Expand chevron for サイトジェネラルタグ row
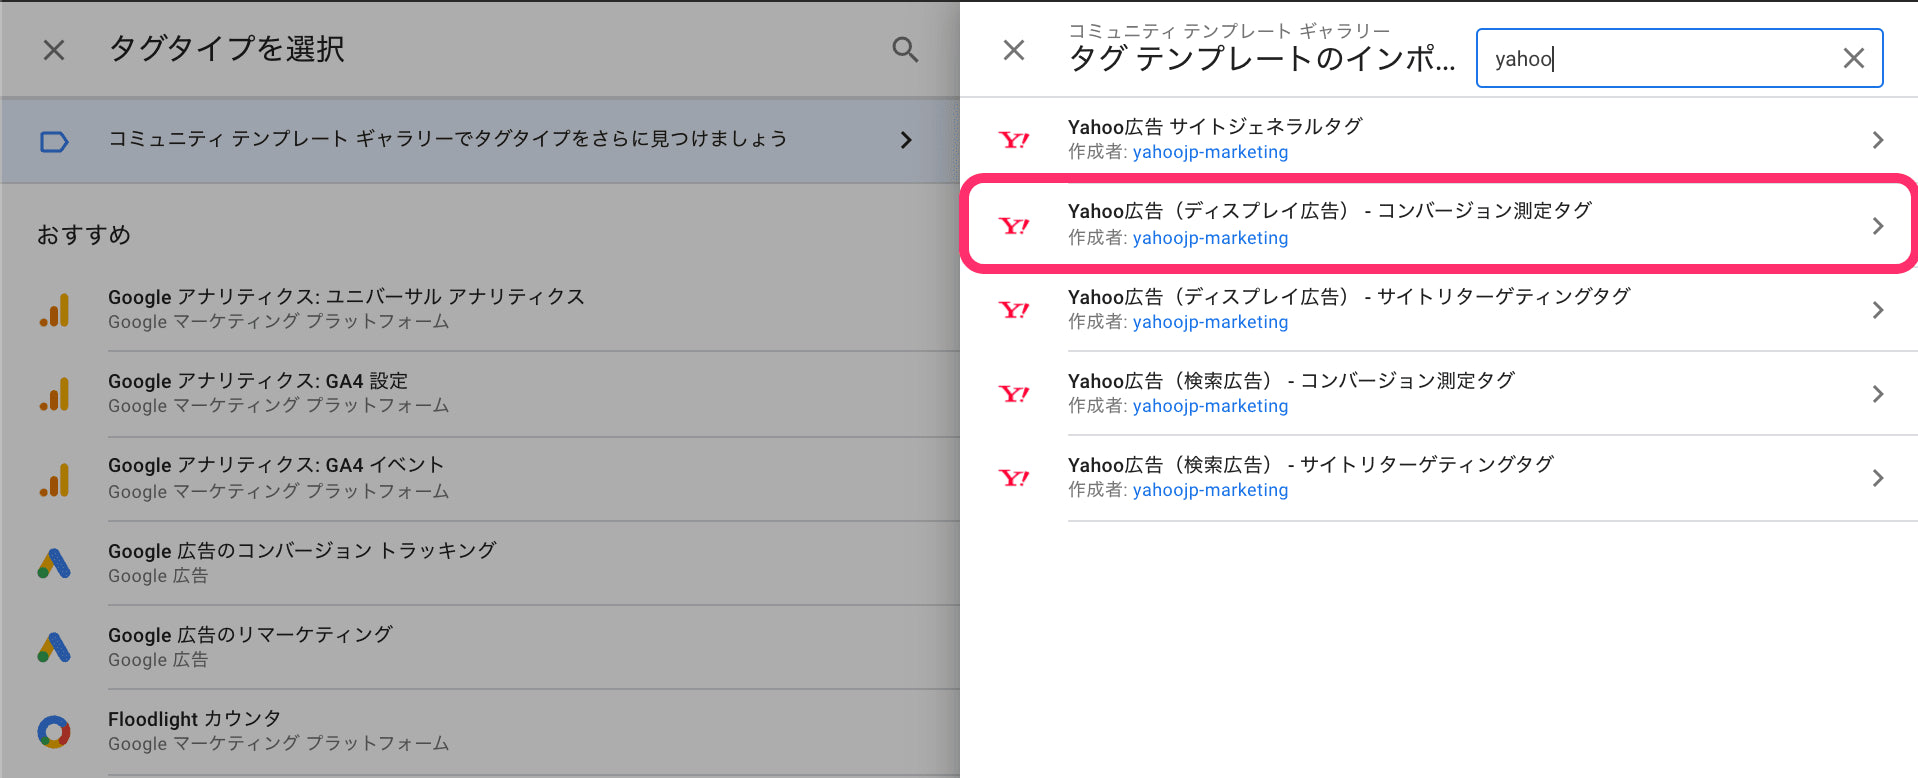This screenshot has width=1918, height=778. tap(1878, 140)
